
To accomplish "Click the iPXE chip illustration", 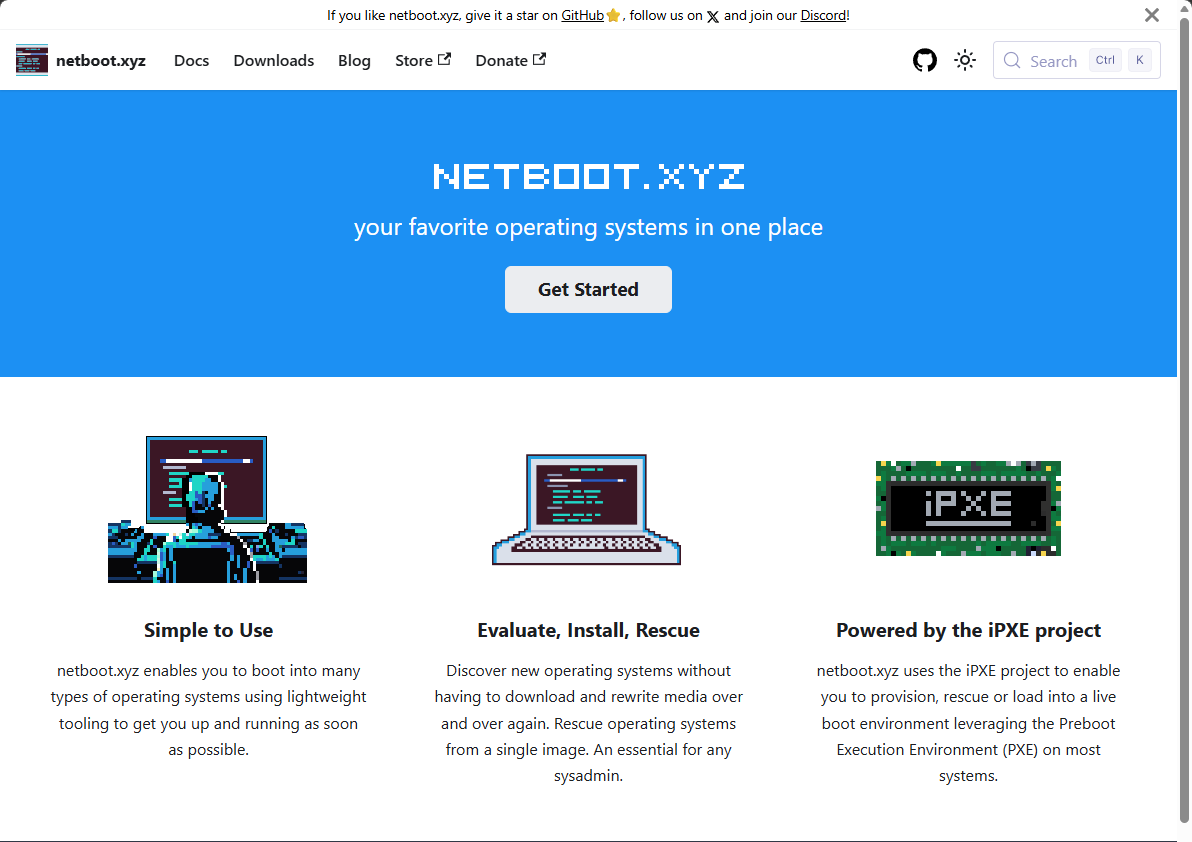I will click(x=968, y=508).
